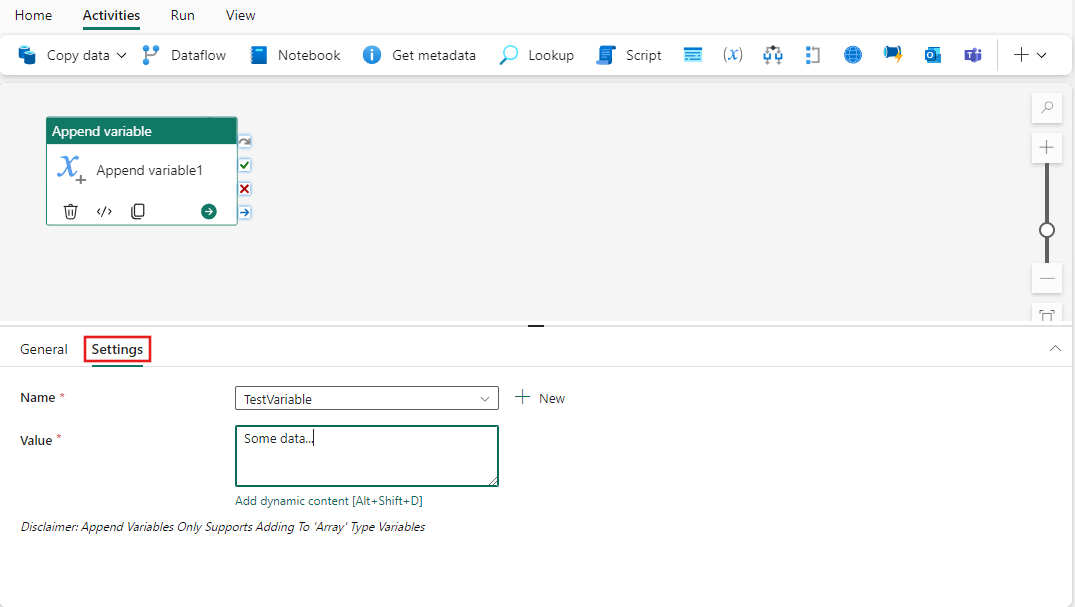
Task: Open Add dynamic content link
Action: [329, 500]
